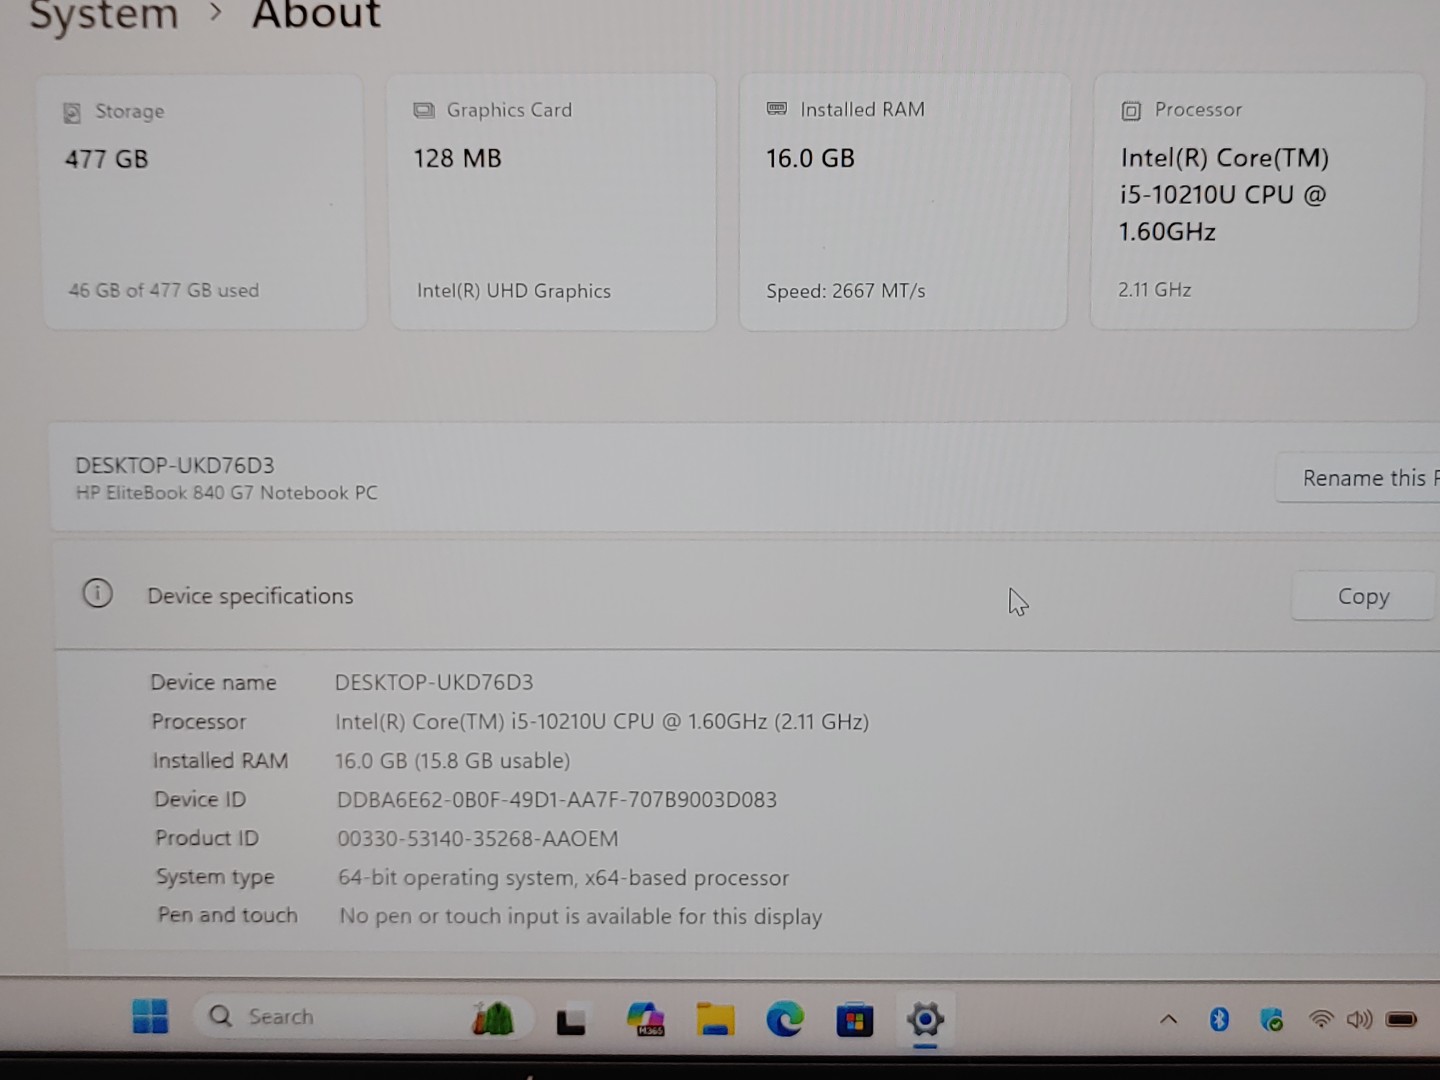Open the Microsoft Store from the taskbar
Screen dimensions: 1440x1080
(855, 1019)
